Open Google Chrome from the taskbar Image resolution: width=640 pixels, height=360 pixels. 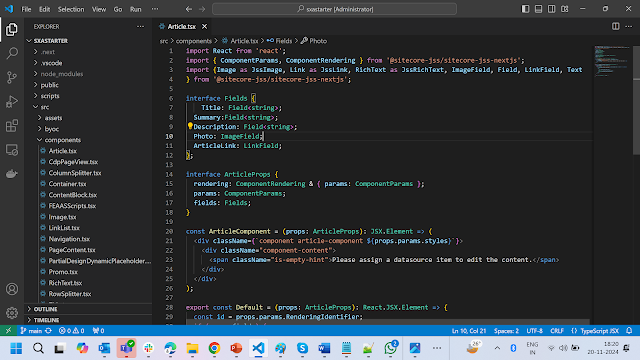pos(214,348)
